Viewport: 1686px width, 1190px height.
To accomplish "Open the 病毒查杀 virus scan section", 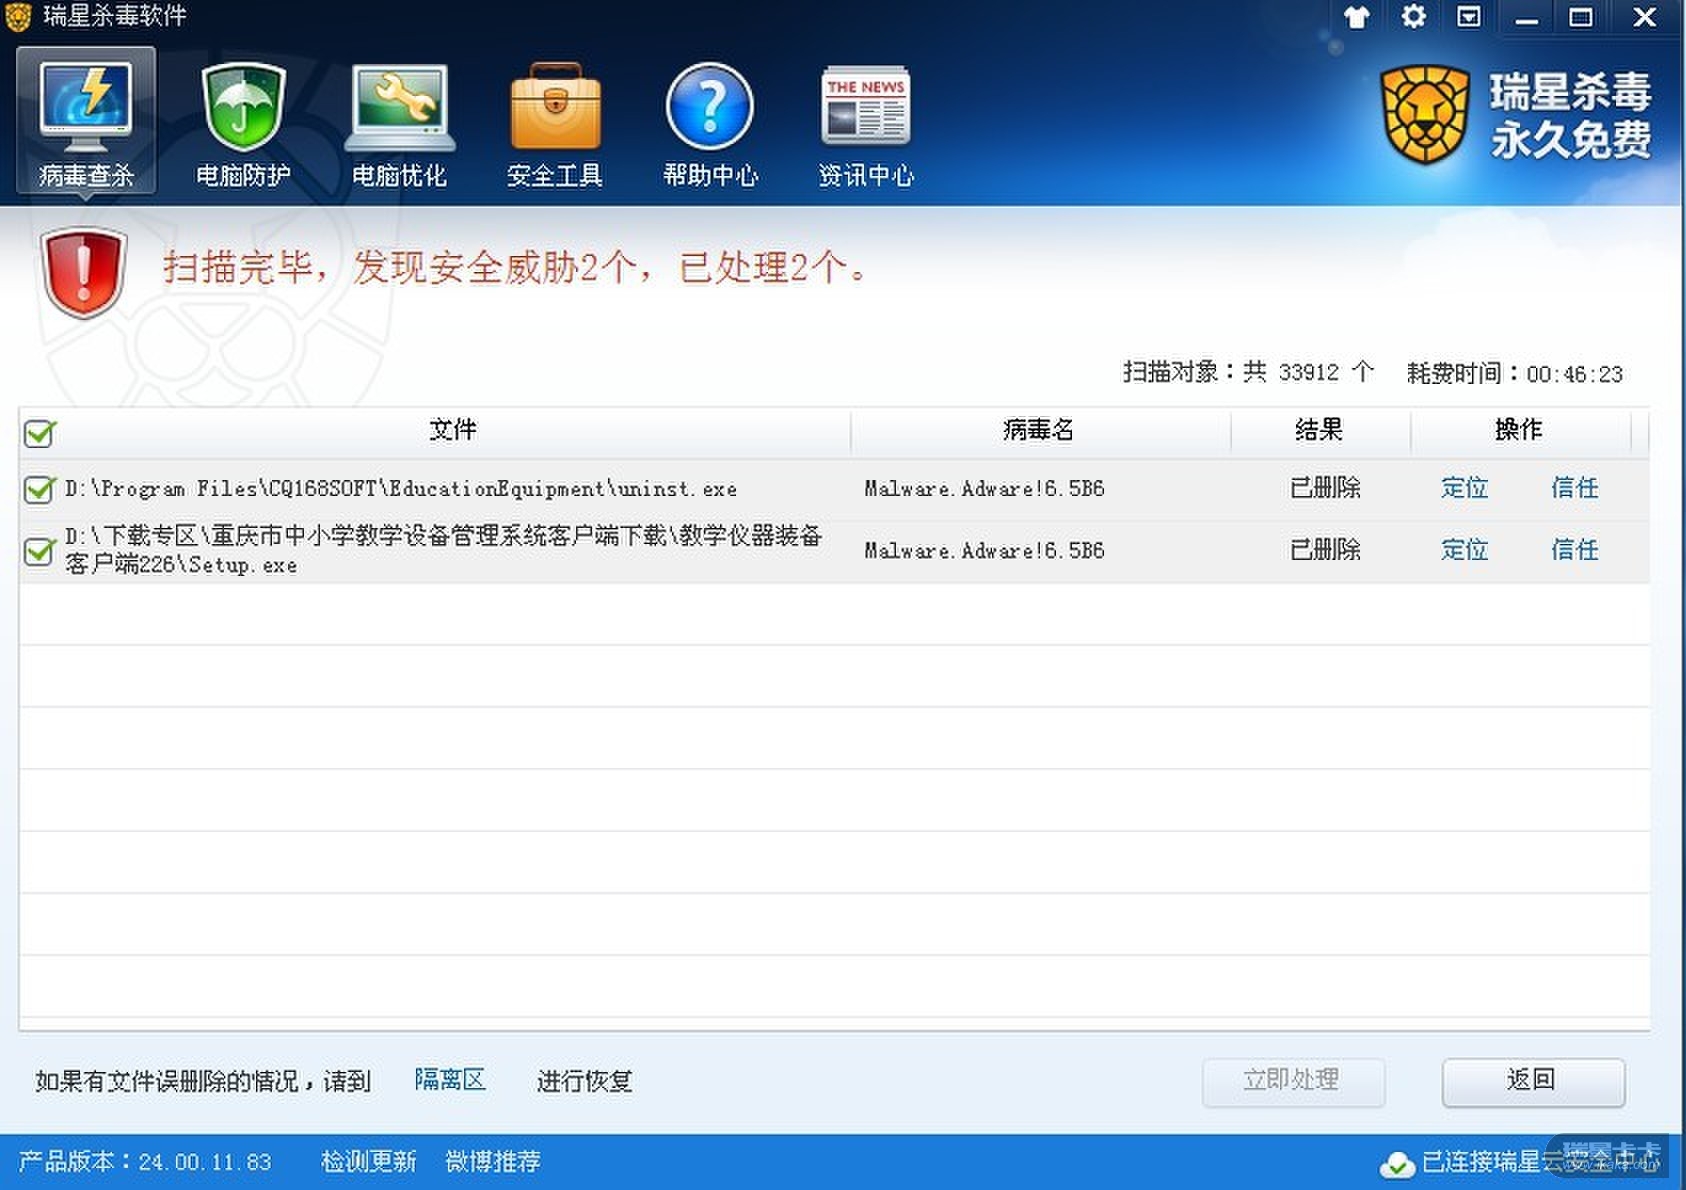I will [86, 121].
